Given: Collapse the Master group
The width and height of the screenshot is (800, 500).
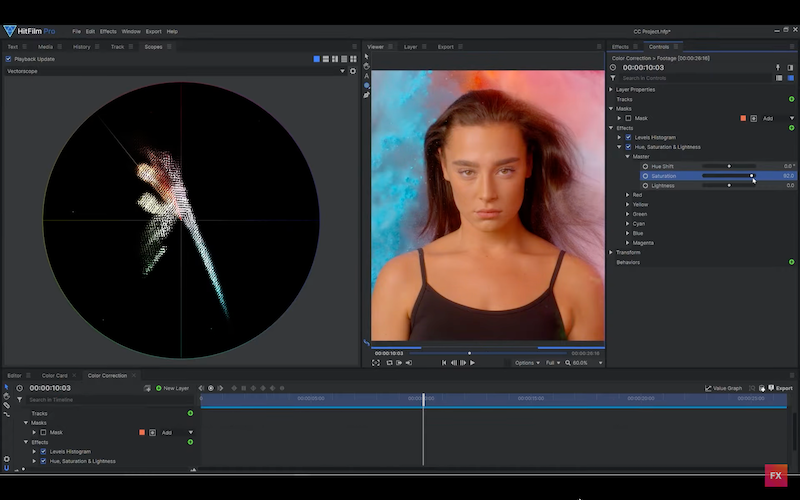Looking at the screenshot, I should click(x=628, y=157).
